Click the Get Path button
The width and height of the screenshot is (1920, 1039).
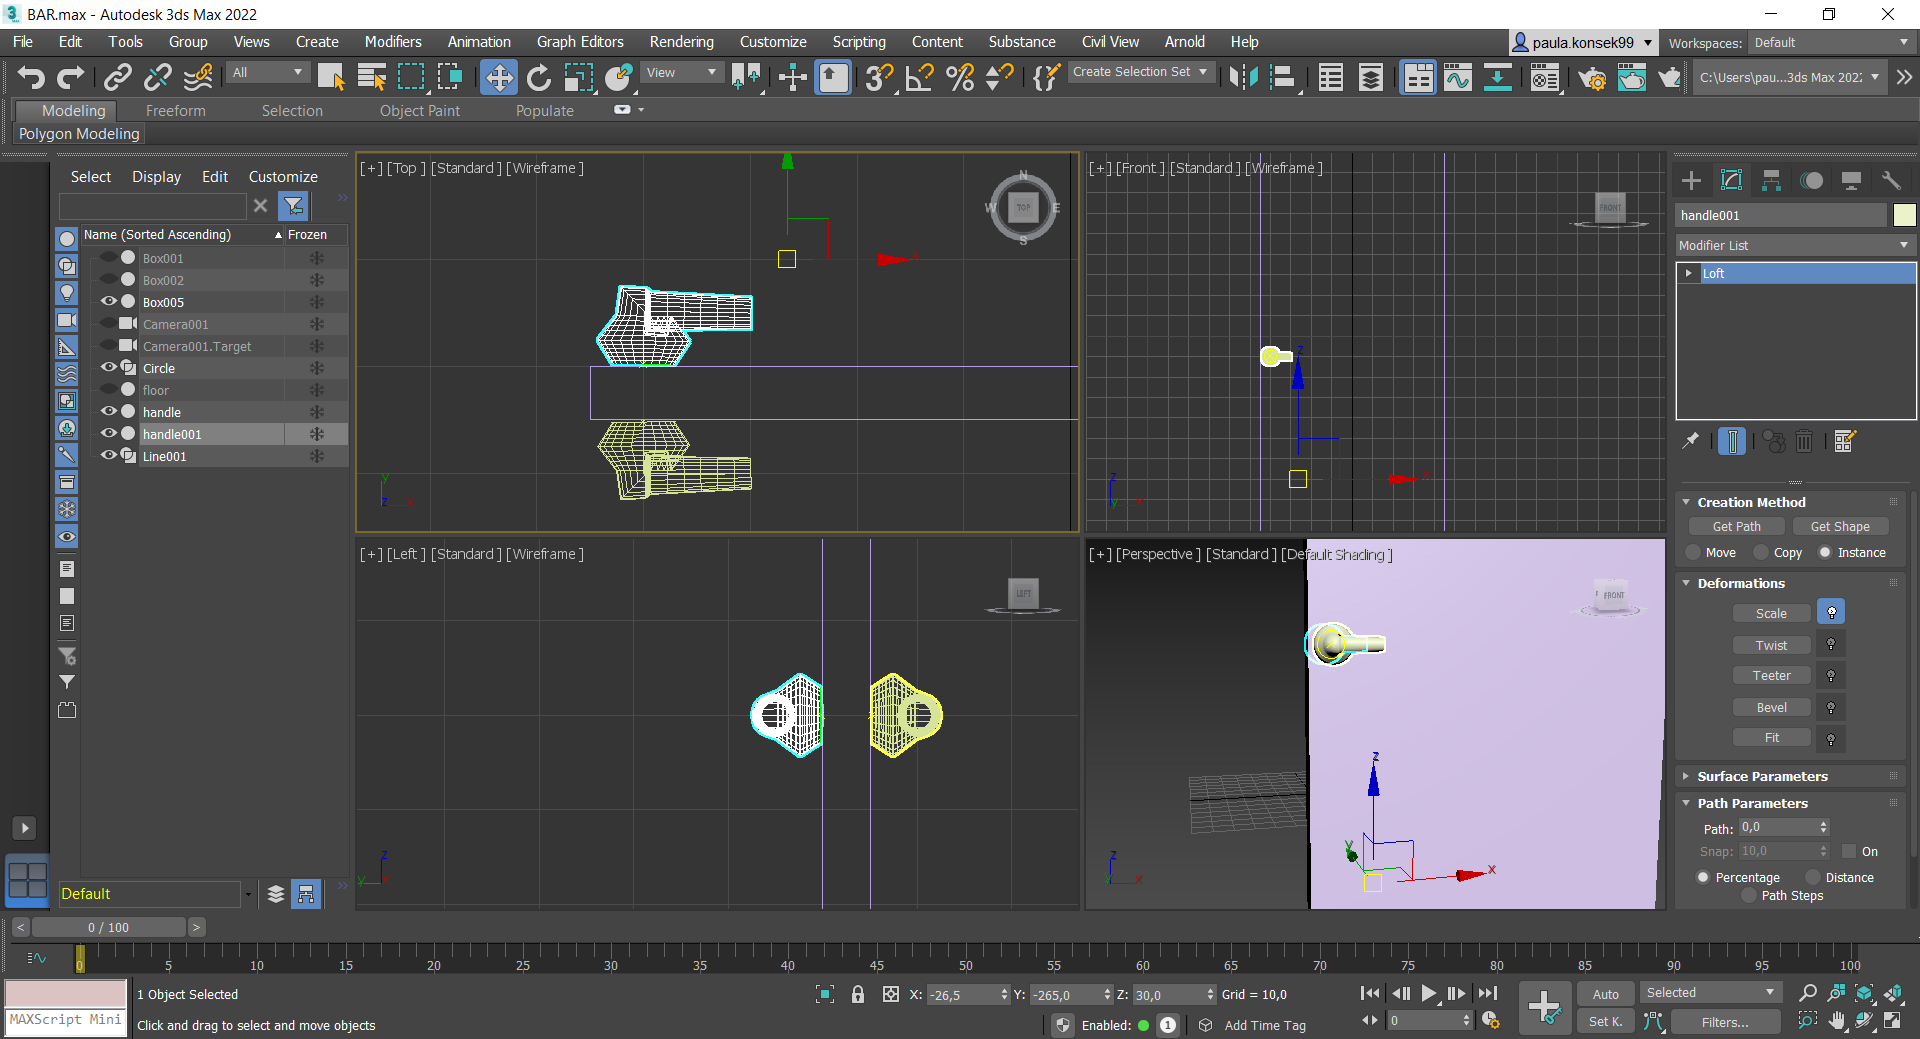1736,527
